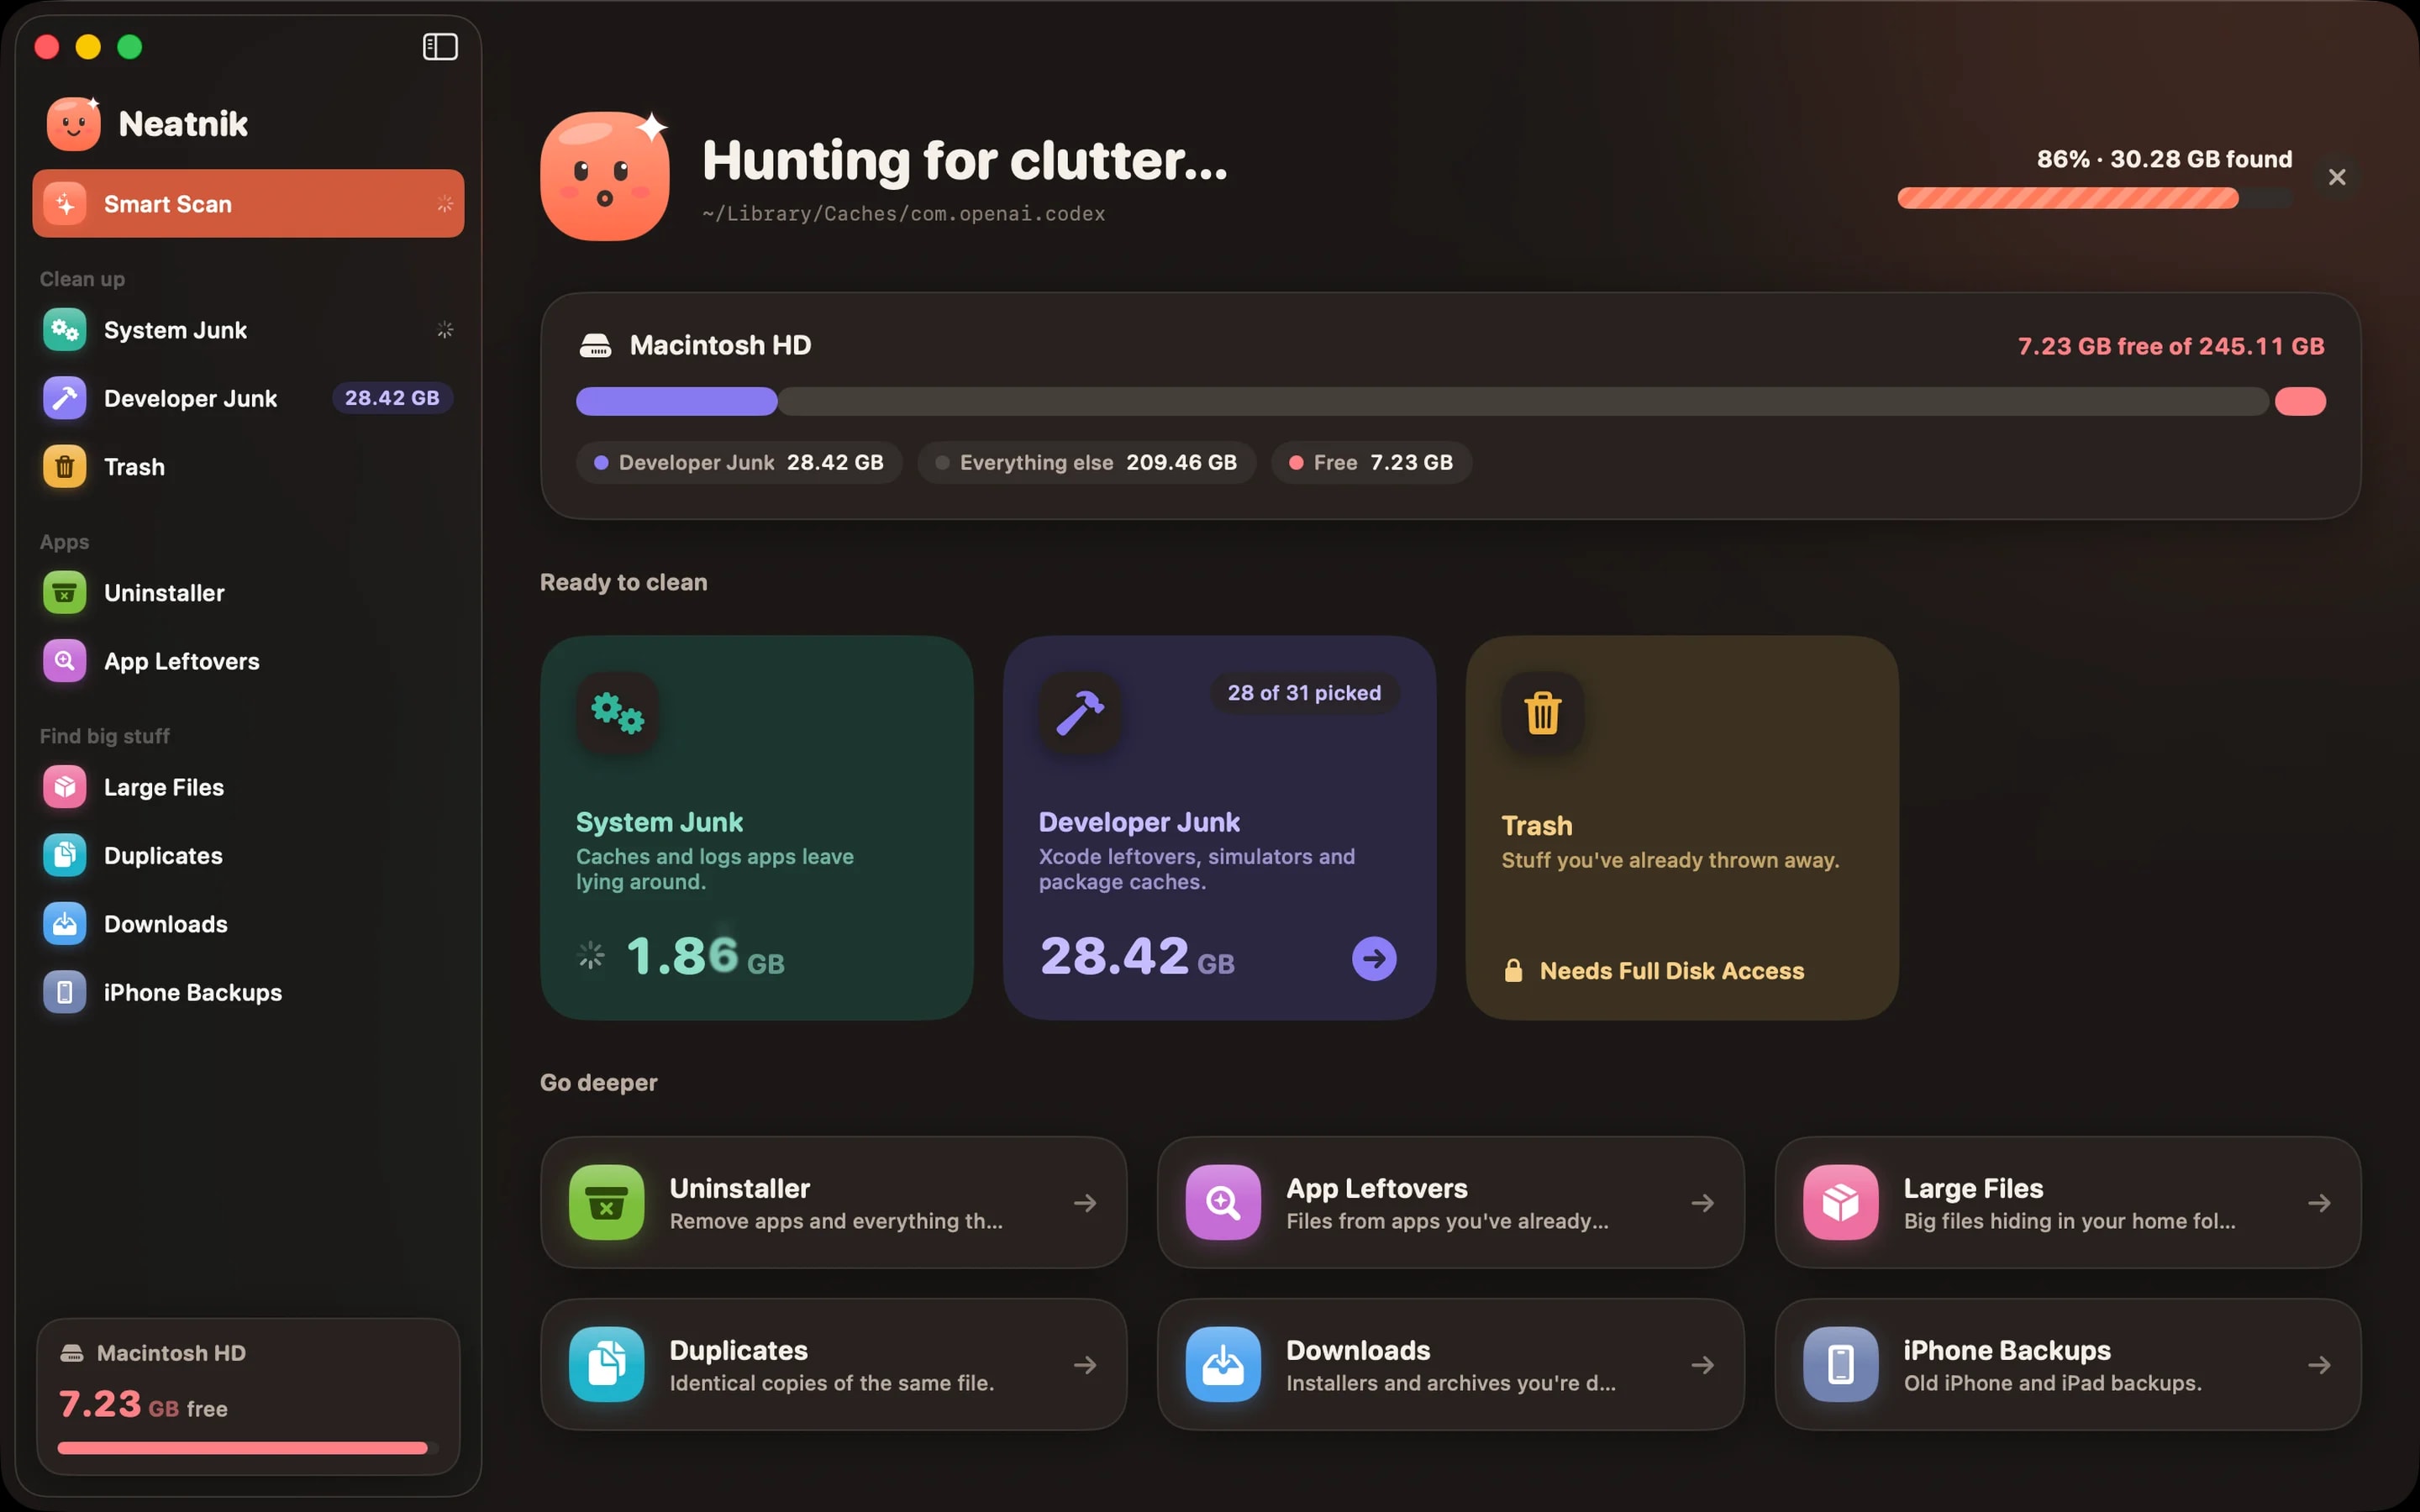Screen dimensions: 2420x1512
Task: Click the sidebar Macintosh HD free space widget
Action: (x=248, y=1396)
